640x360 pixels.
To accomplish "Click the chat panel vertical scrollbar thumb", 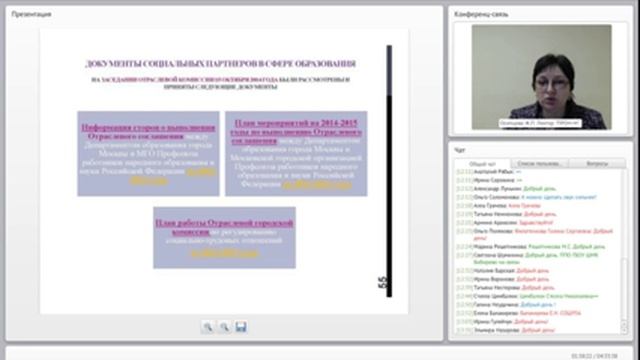I will 624,288.
